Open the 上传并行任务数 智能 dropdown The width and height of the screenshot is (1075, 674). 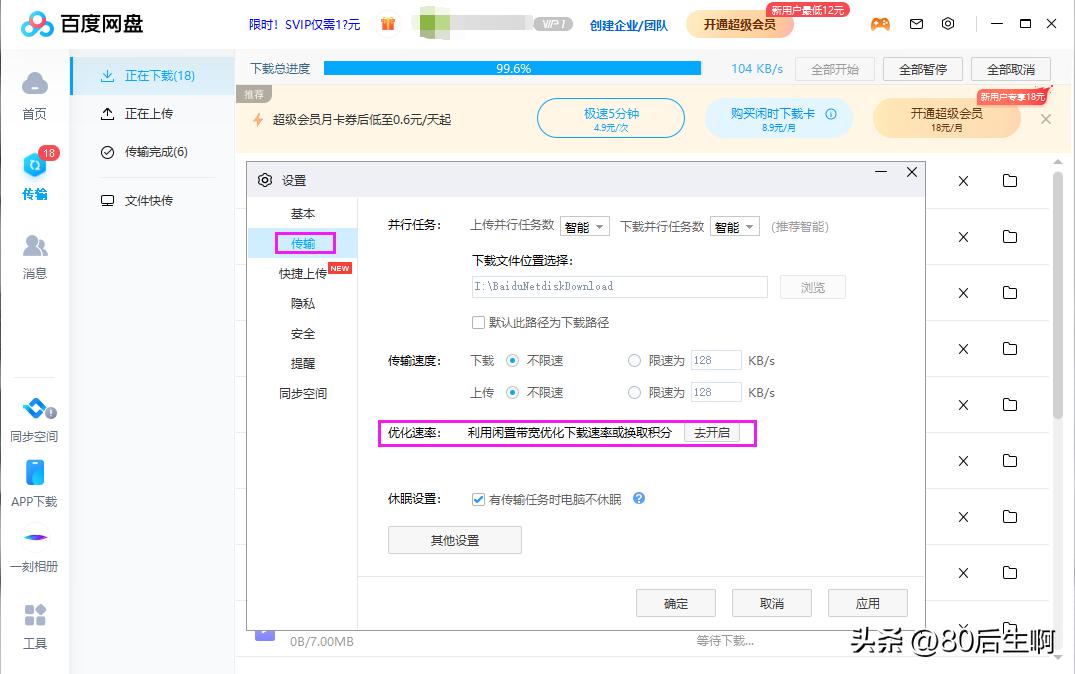(x=585, y=226)
